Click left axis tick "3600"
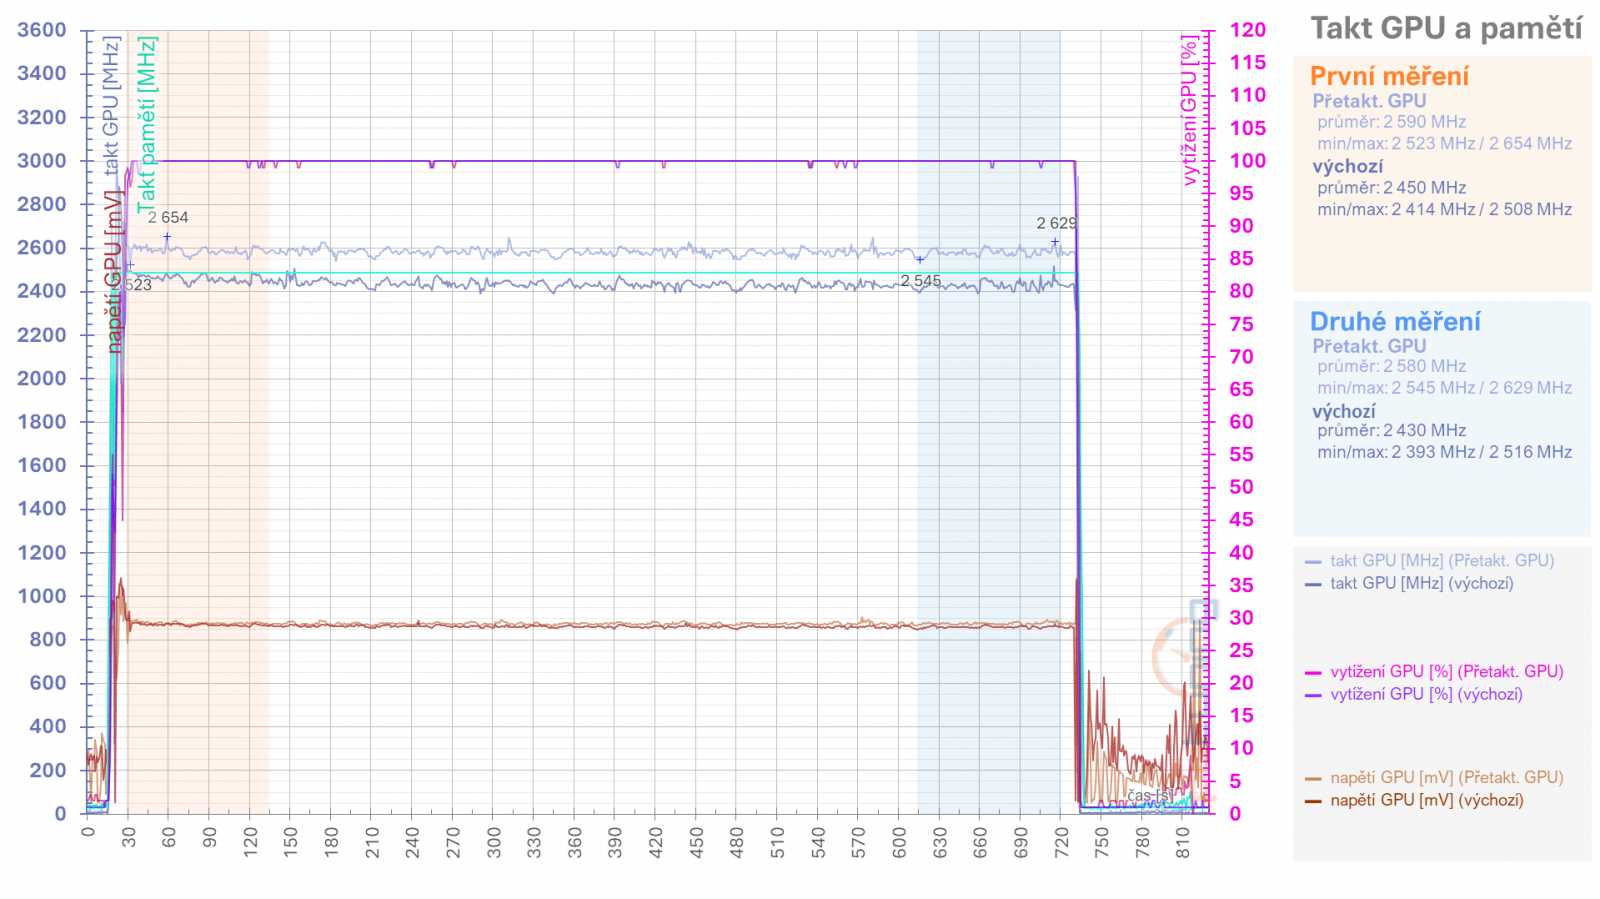Image resolution: width=1600 pixels, height=899 pixels. click(x=42, y=30)
